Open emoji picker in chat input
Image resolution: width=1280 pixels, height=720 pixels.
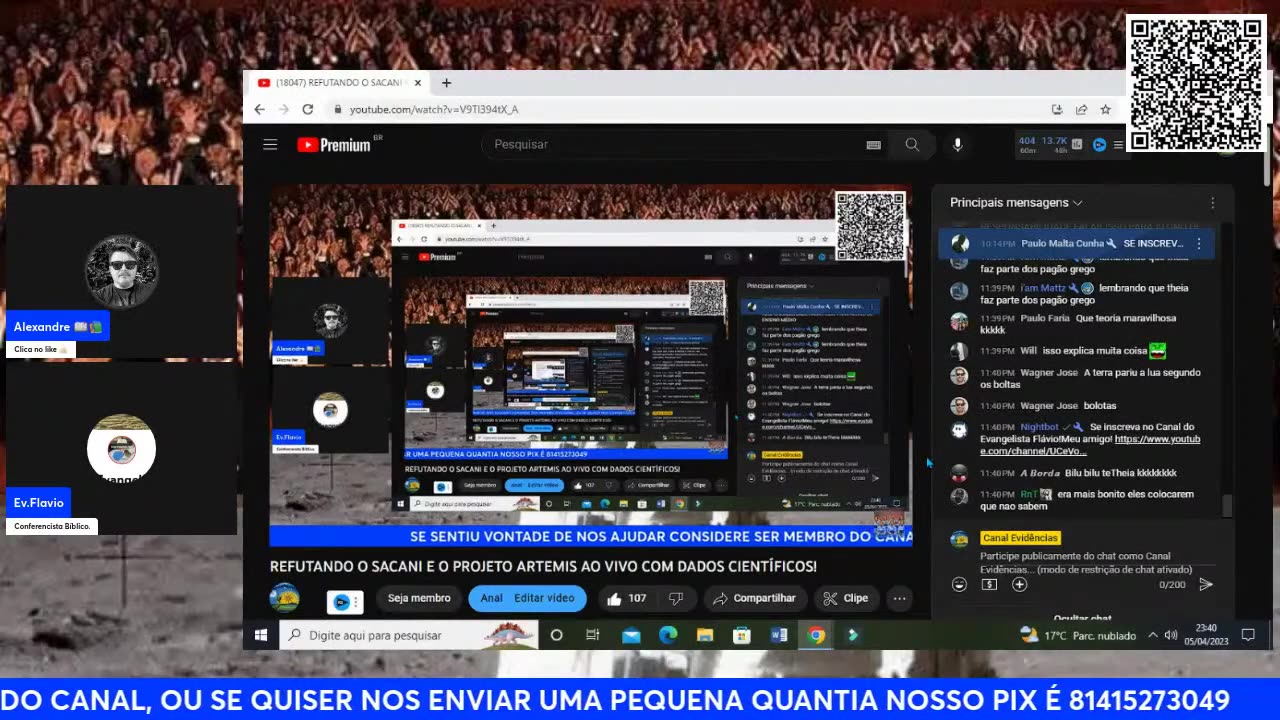click(x=960, y=584)
